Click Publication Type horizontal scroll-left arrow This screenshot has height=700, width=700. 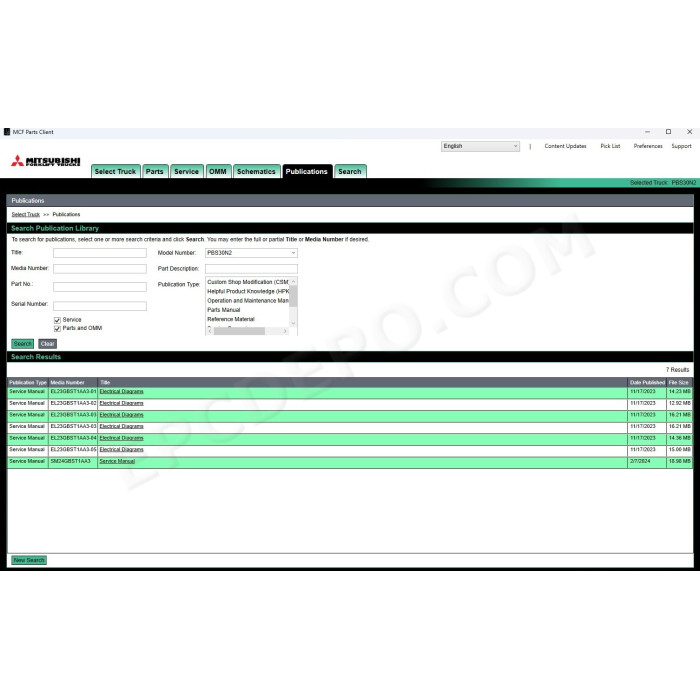[210, 331]
